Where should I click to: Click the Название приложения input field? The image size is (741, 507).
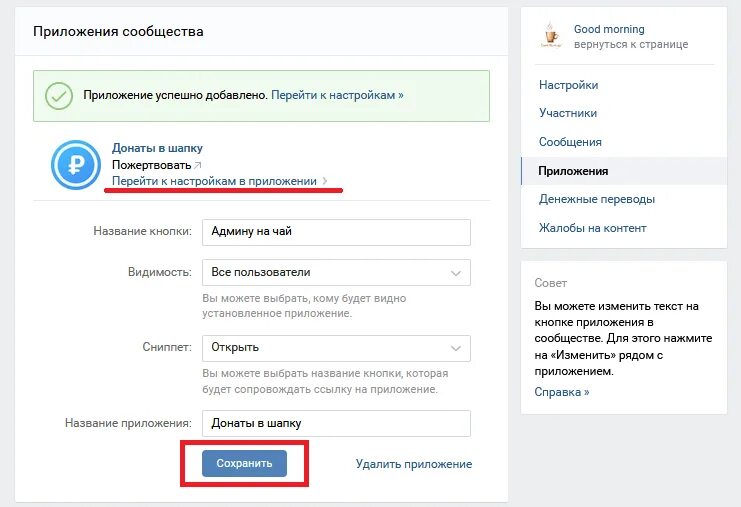[x=336, y=423]
